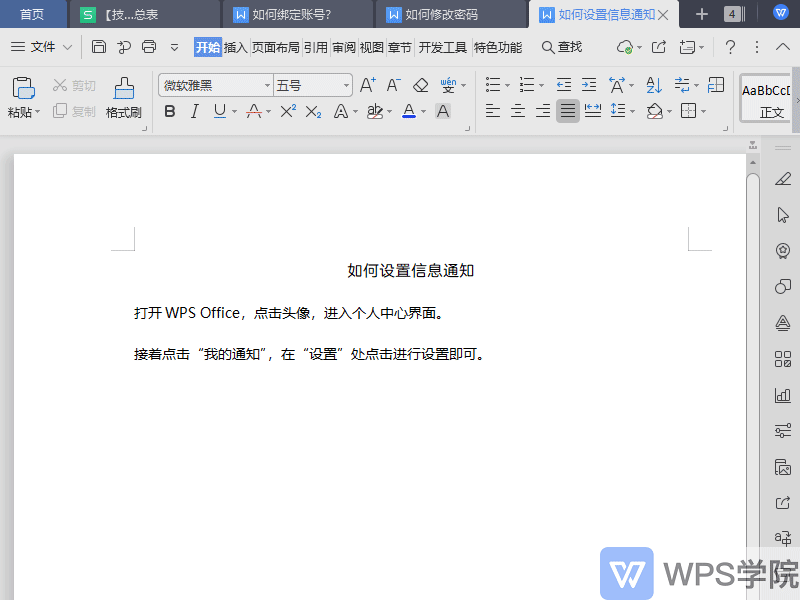This screenshot has width=800, height=600.
Task: Open the numbered list dropdown arrow
Action: pos(541,86)
